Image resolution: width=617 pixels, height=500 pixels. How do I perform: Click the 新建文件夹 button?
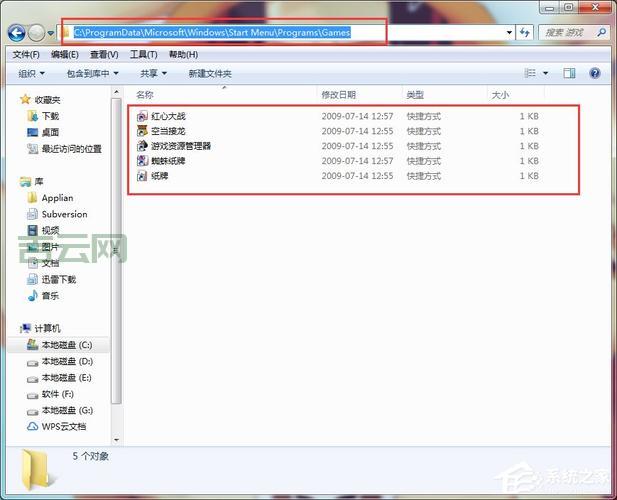(210, 73)
